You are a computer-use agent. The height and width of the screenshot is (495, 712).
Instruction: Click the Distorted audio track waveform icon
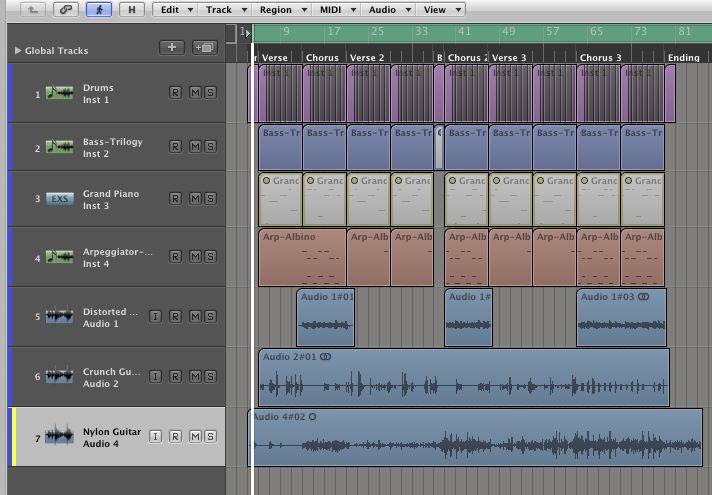tap(59, 316)
